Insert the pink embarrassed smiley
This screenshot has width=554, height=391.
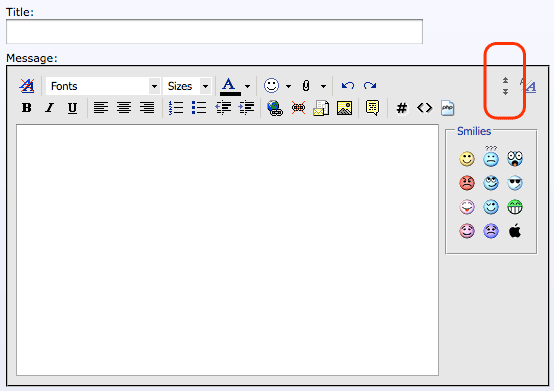[467, 231]
